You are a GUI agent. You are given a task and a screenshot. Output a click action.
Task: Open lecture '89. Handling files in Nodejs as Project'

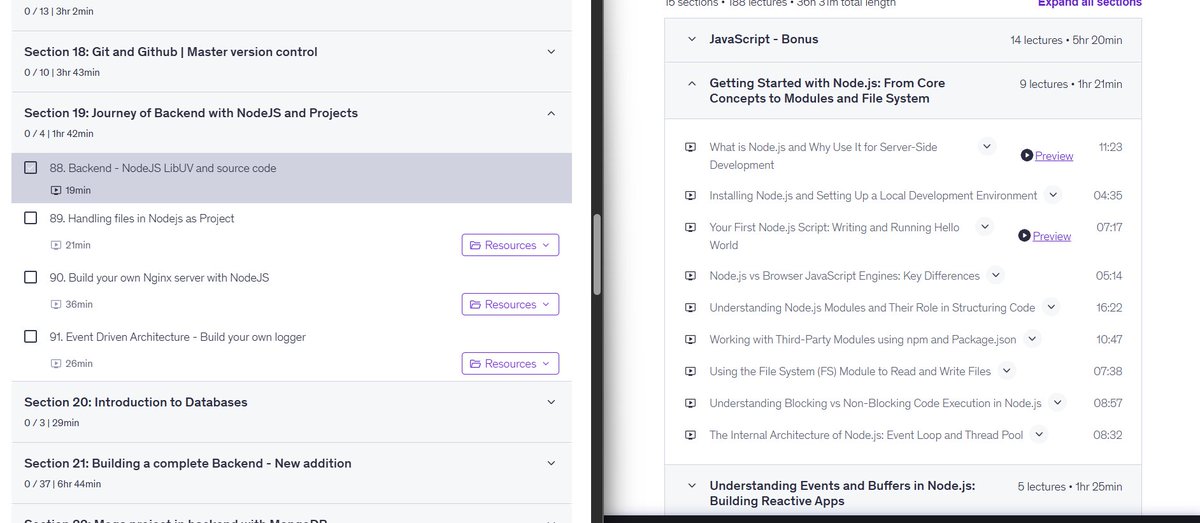(x=142, y=218)
